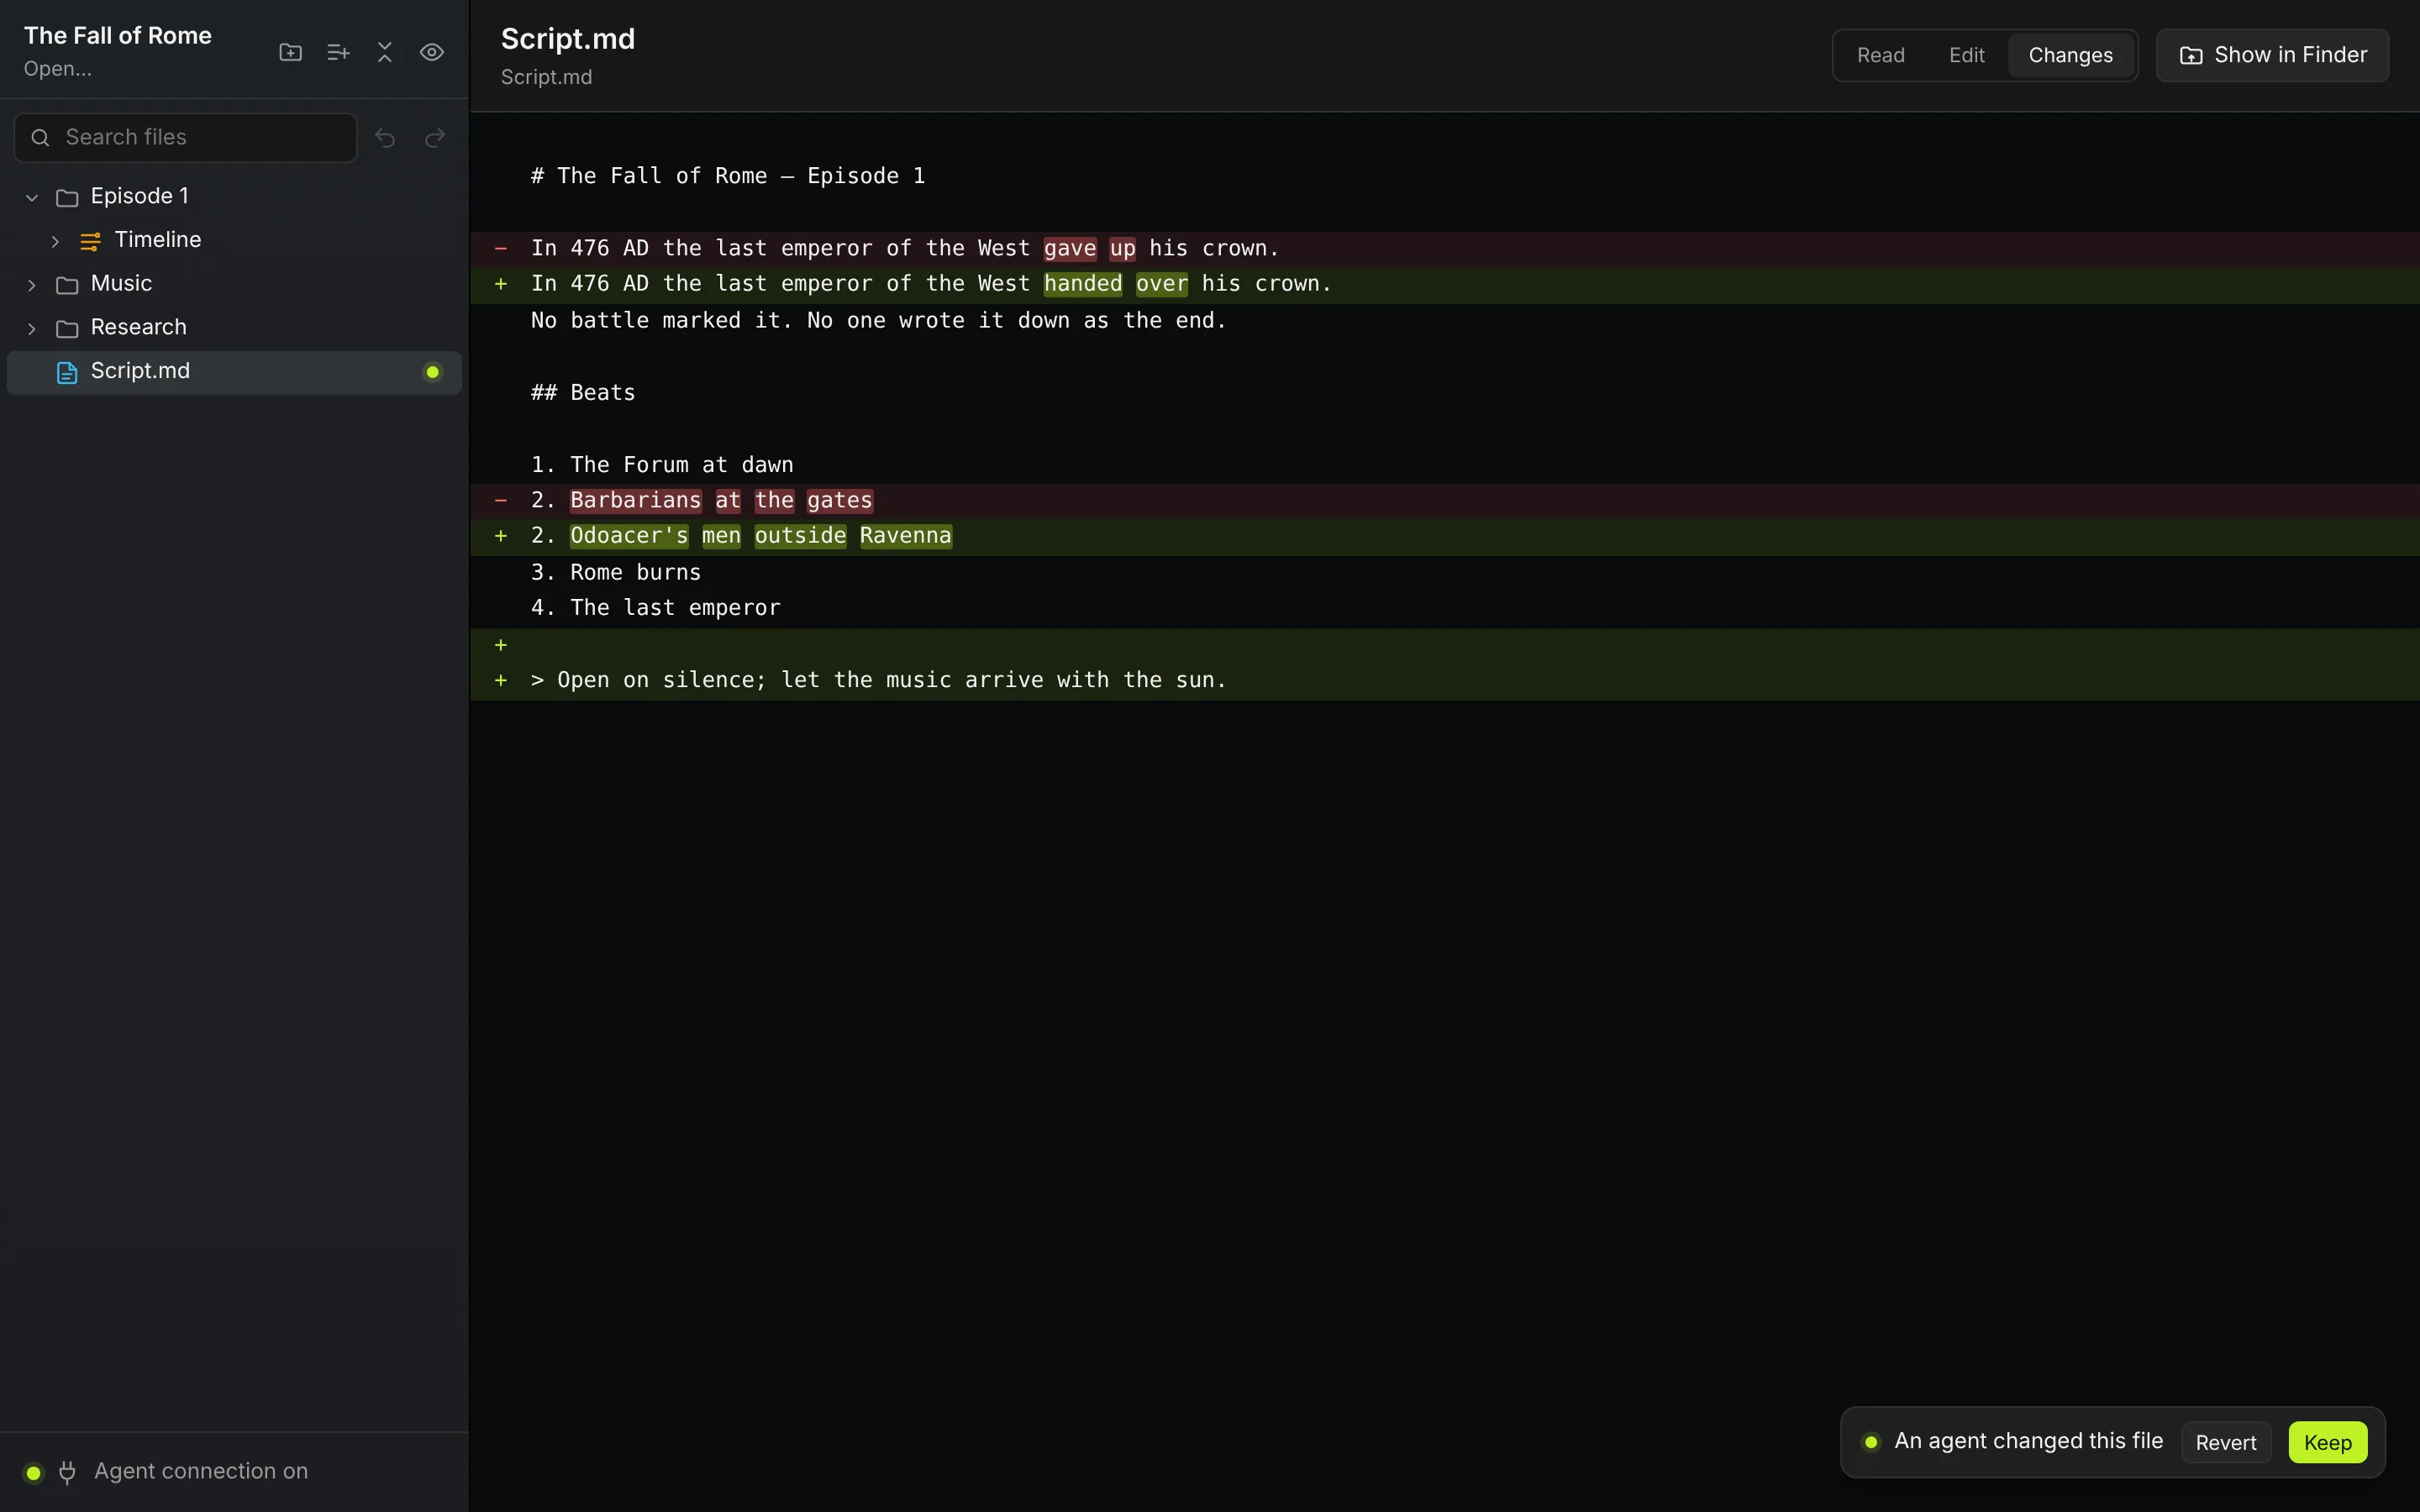The height and width of the screenshot is (1512, 2420).
Task: Switch to the Changes tab
Action: coord(2070,55)
